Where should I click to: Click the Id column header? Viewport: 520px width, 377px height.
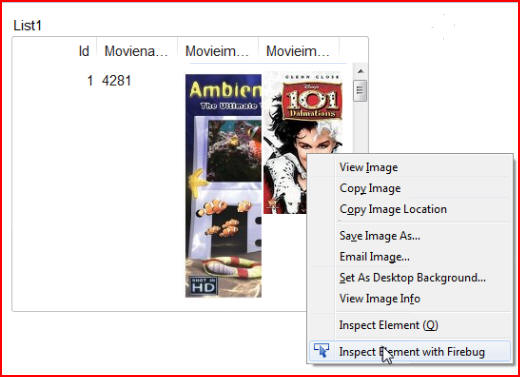84,51
